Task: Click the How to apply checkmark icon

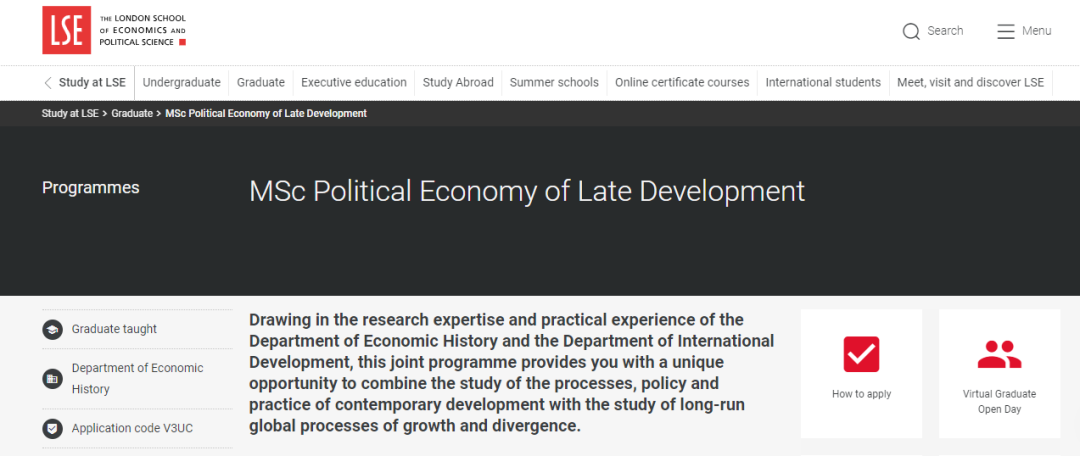Action: (x=861, y=353)
